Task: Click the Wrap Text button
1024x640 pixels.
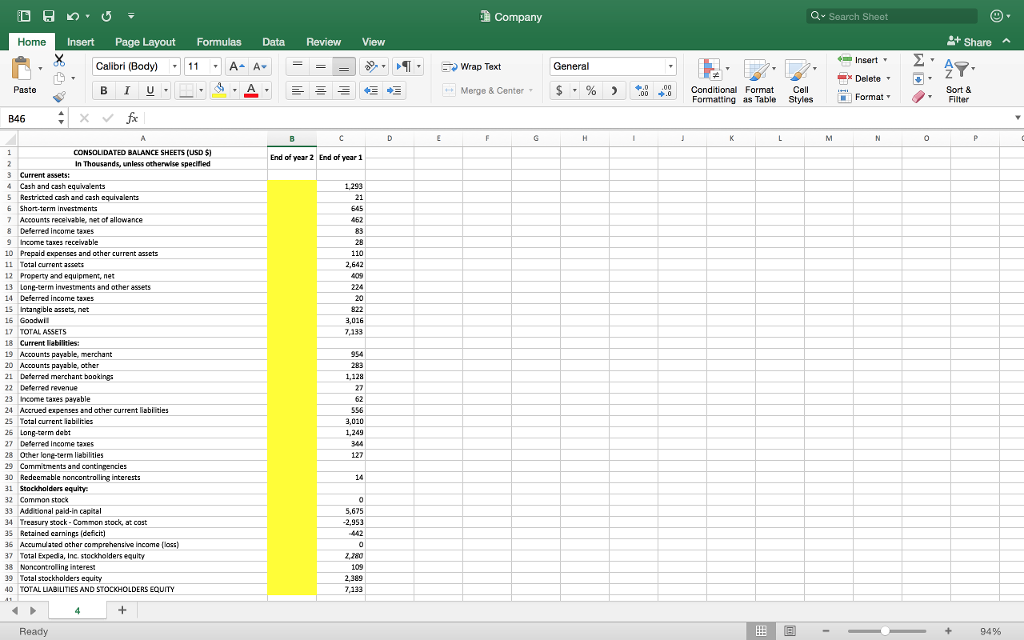Action: 472,67
